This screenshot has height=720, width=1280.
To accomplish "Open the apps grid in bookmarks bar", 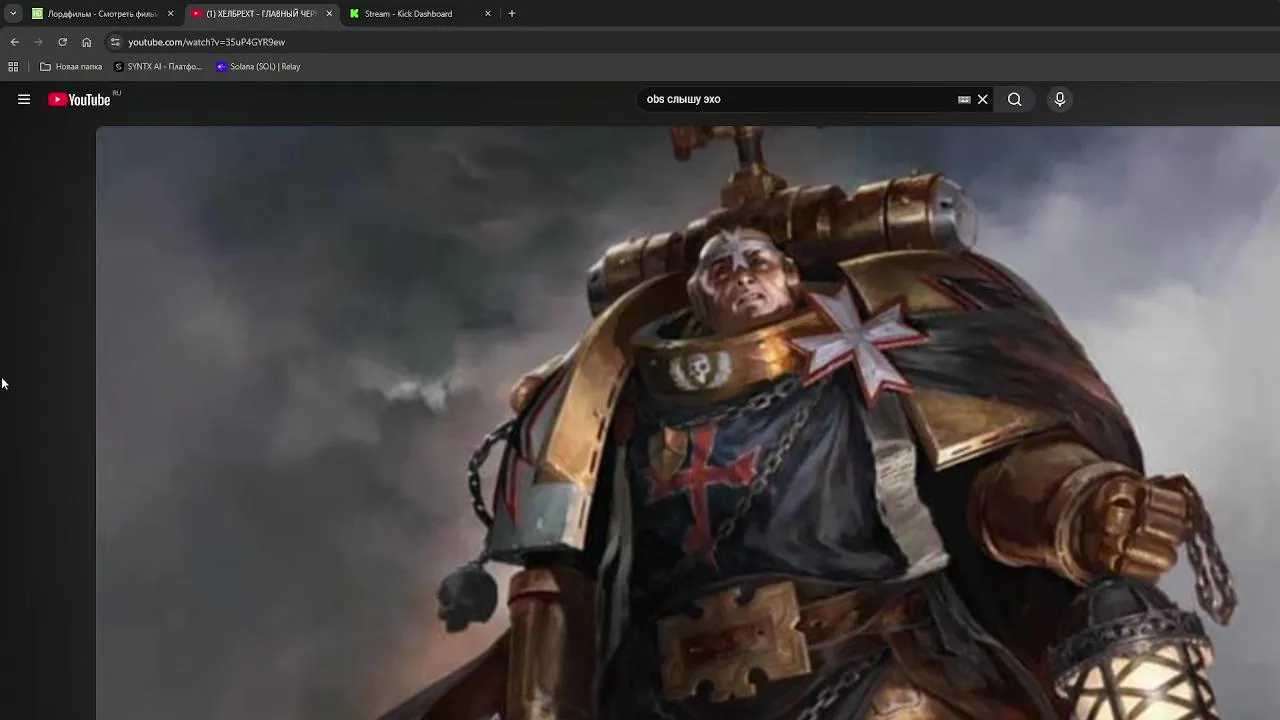I will (13, 67).
